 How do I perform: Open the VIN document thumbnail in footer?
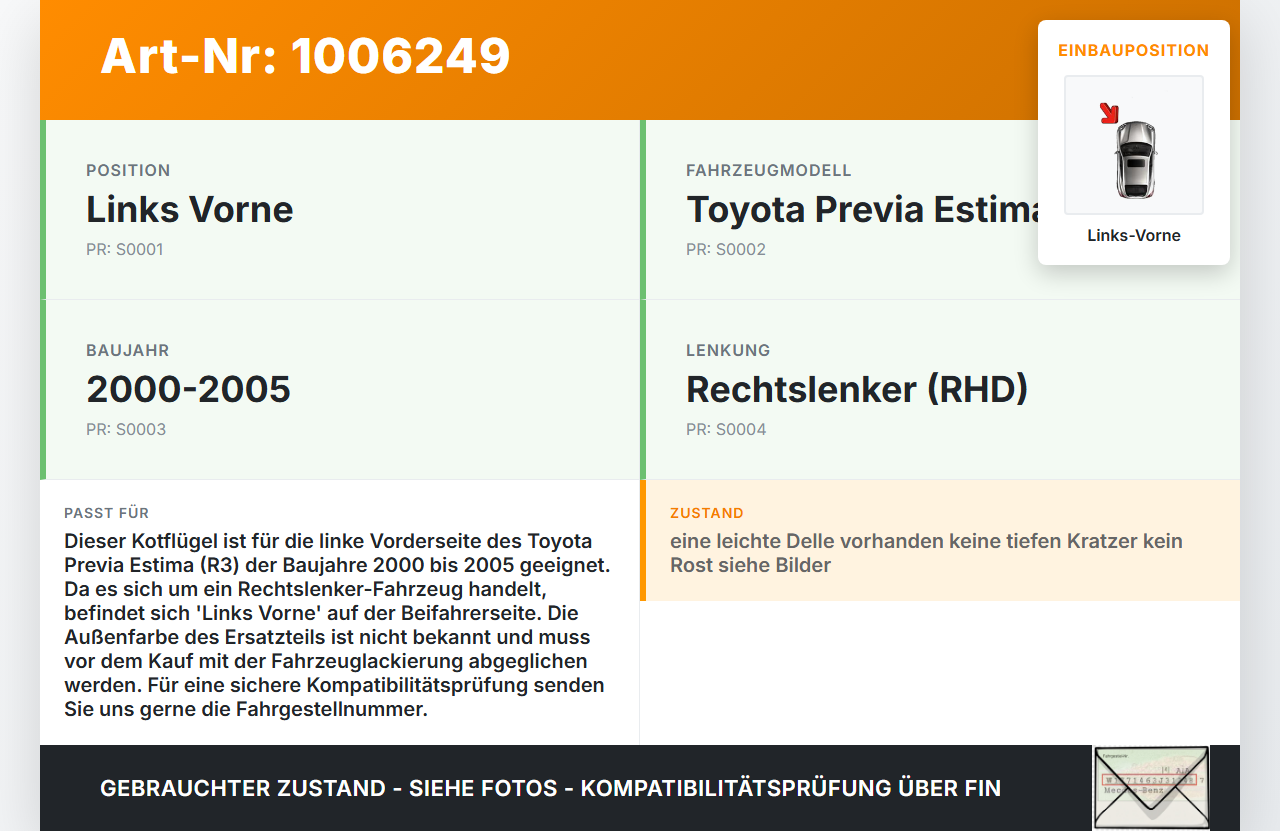click(x=1151, y=788)
